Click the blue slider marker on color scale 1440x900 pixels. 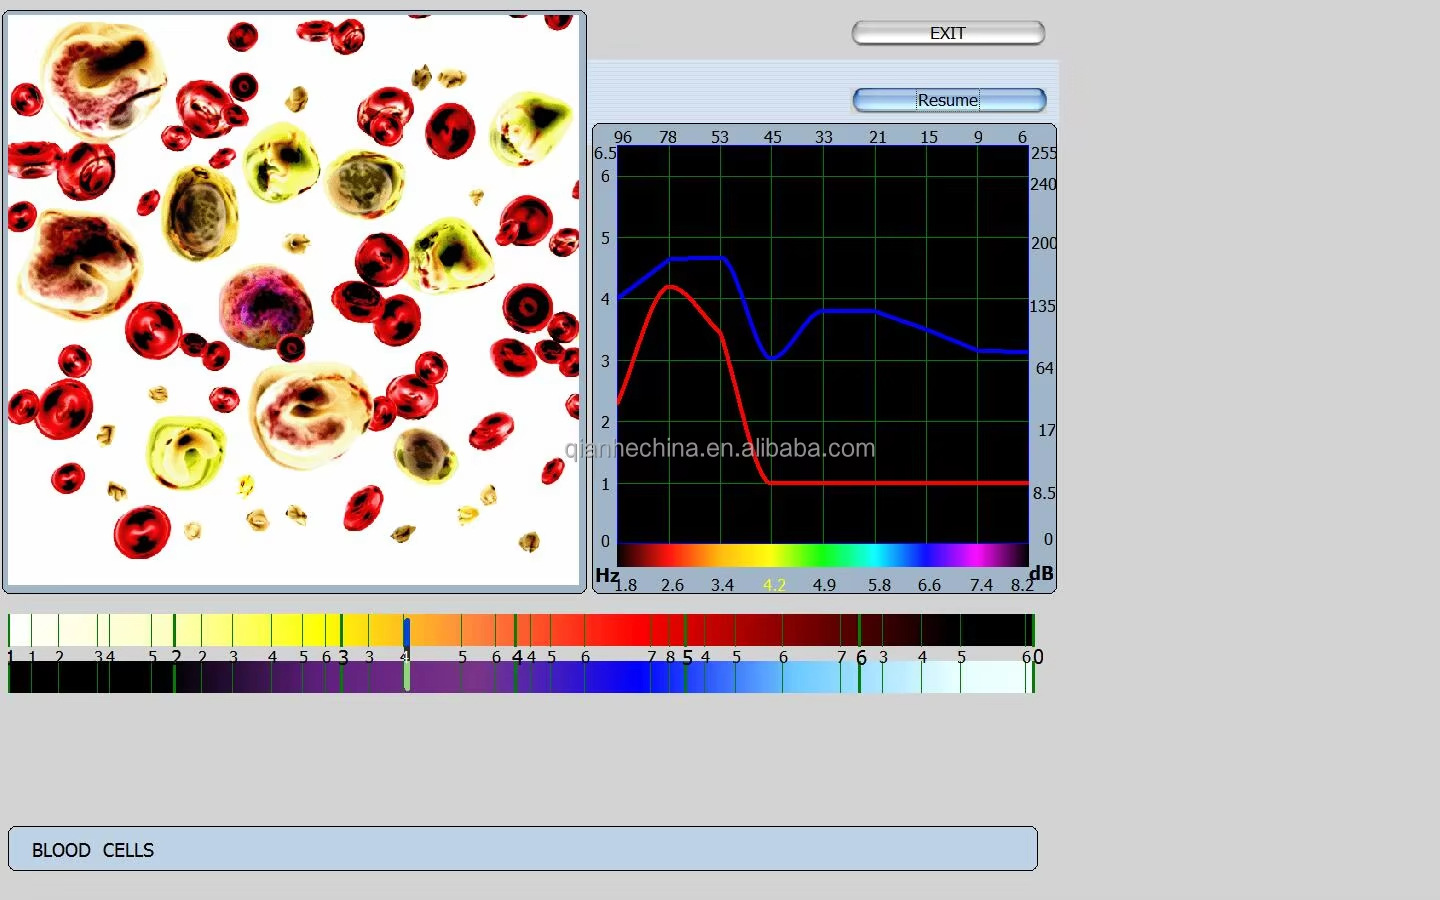(407, 632)
